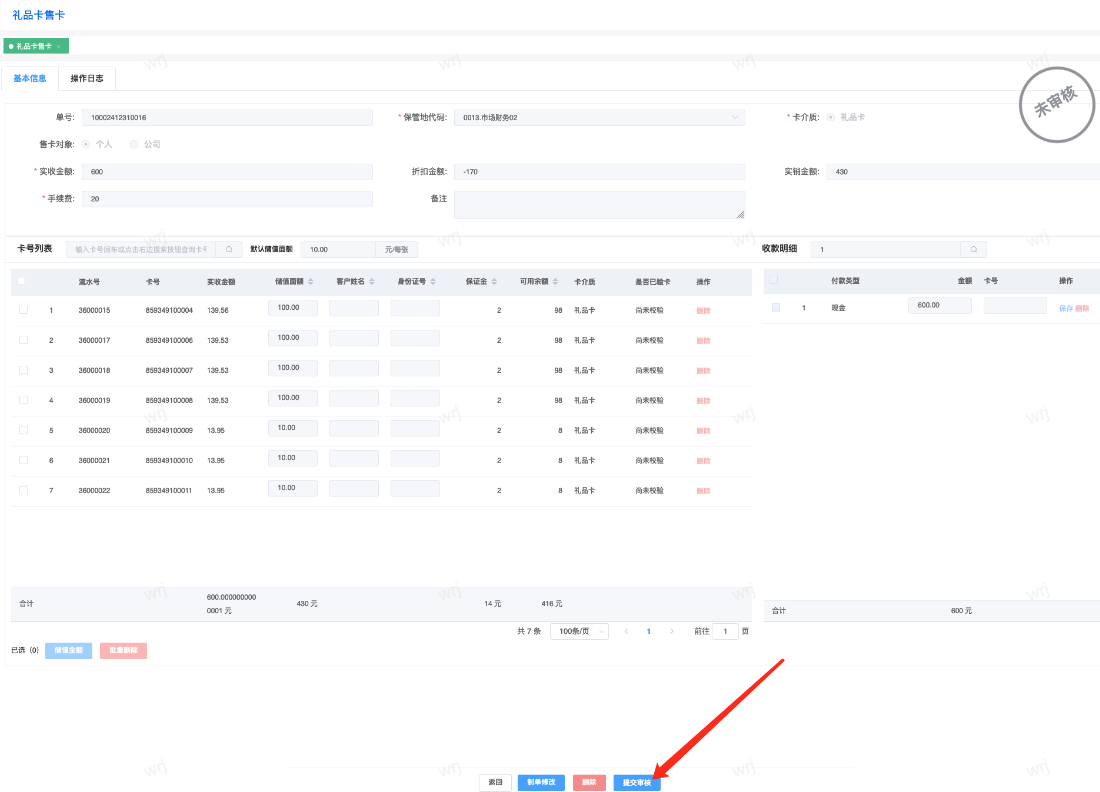The image size is (1100, 792).
Task: Check the 现金 payment row checkbox
Action: 776,307
